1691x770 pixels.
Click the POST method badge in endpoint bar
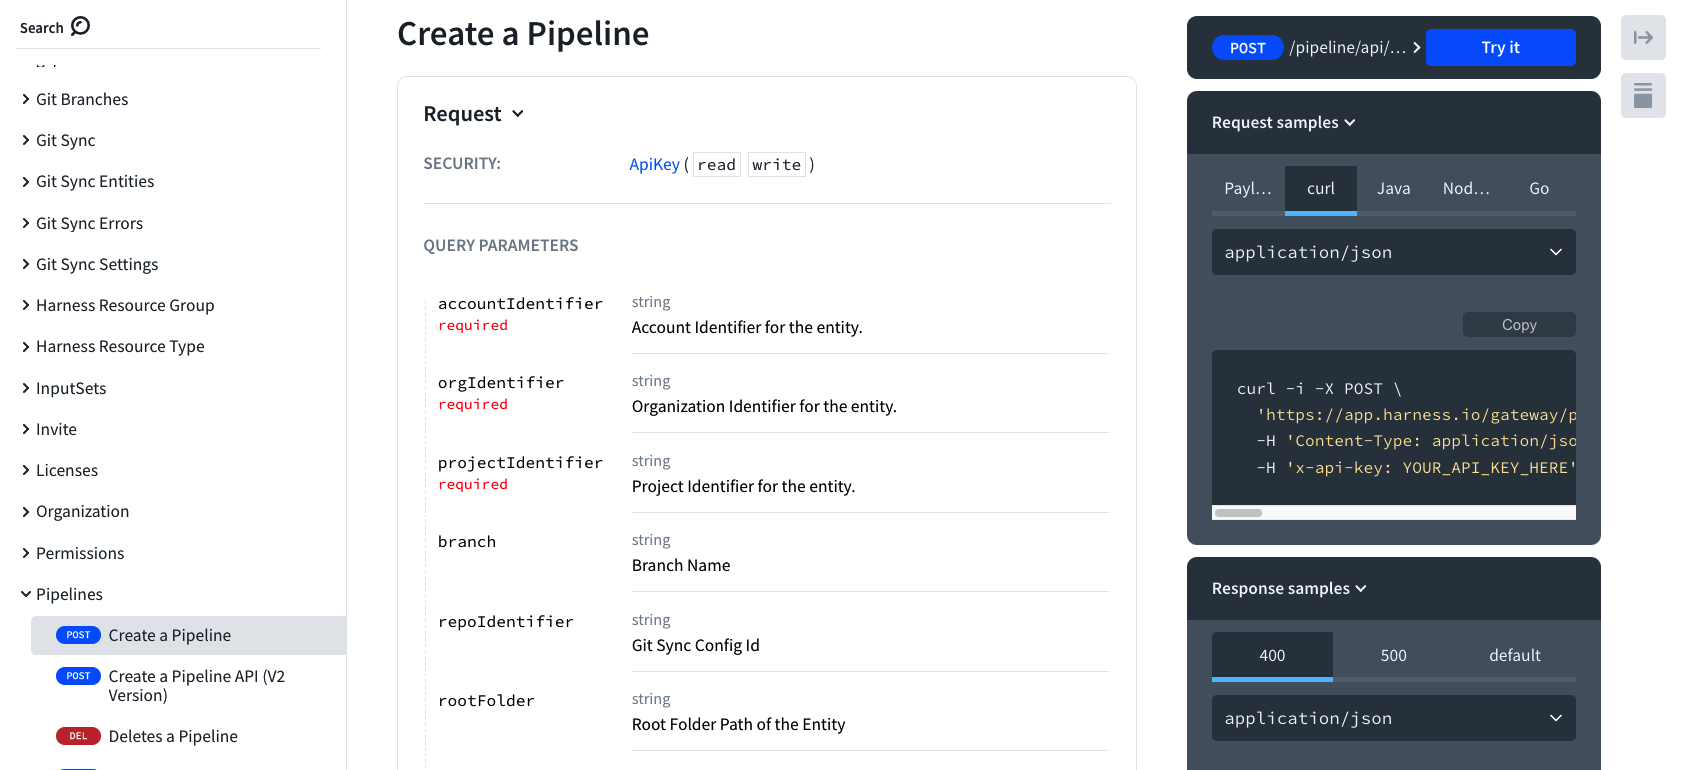coord(1246,48)
